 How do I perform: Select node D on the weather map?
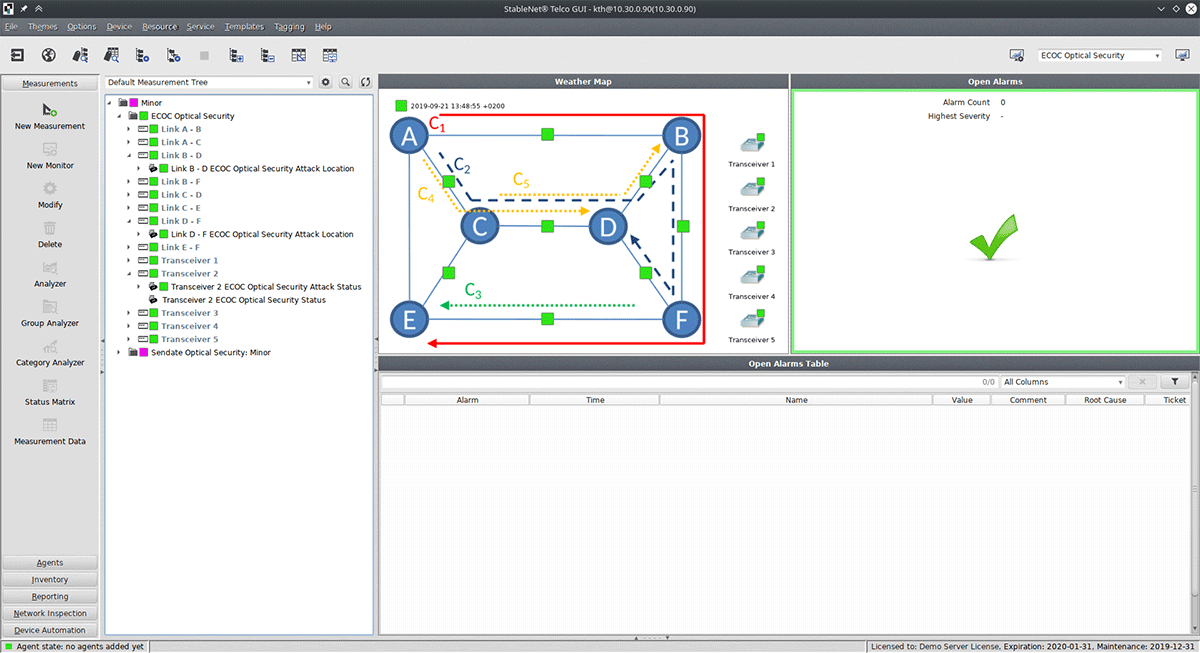(607, 228)
